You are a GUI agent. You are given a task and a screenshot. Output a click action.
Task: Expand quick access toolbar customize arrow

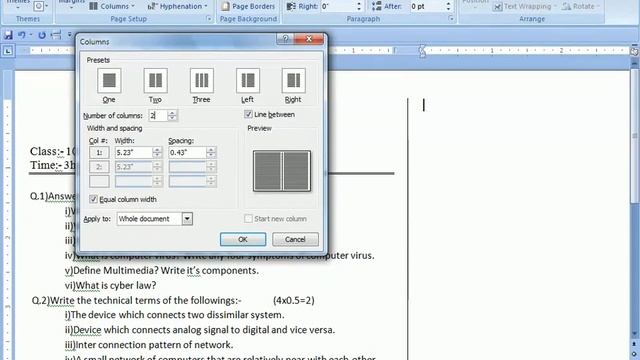pos(69,36)
